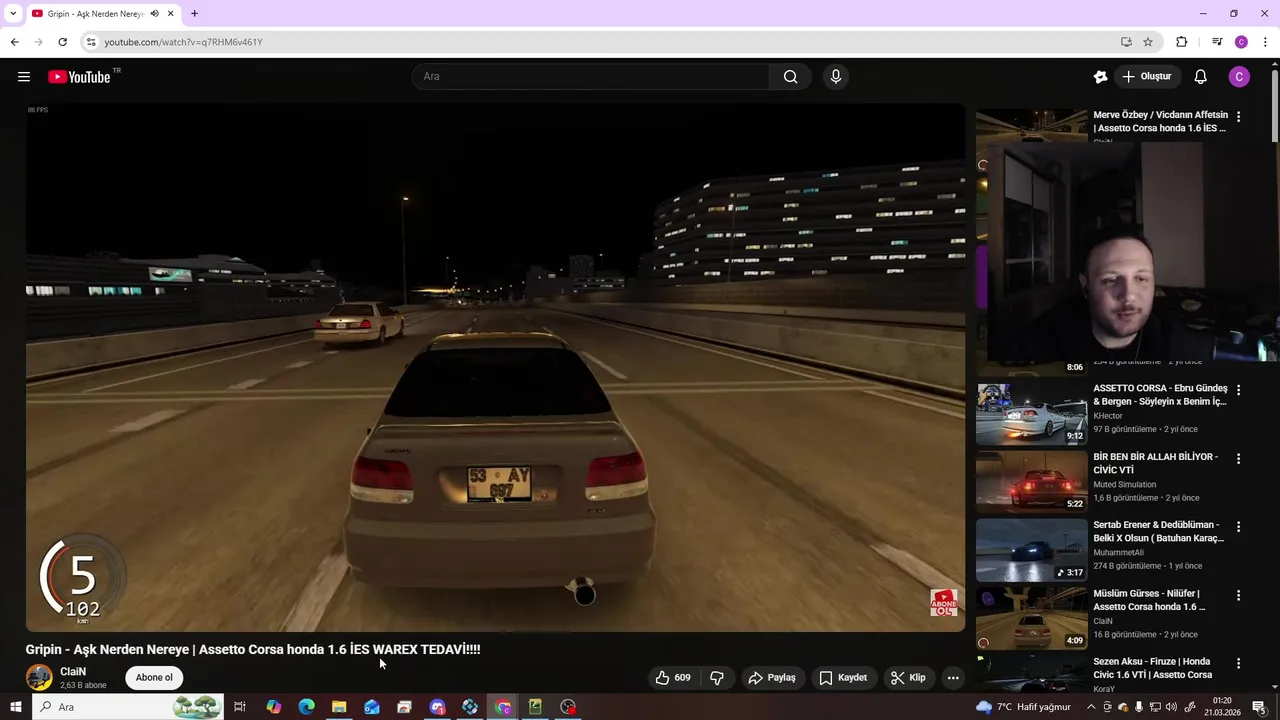Open the YouTube notifications bell

pos(1200,77)
